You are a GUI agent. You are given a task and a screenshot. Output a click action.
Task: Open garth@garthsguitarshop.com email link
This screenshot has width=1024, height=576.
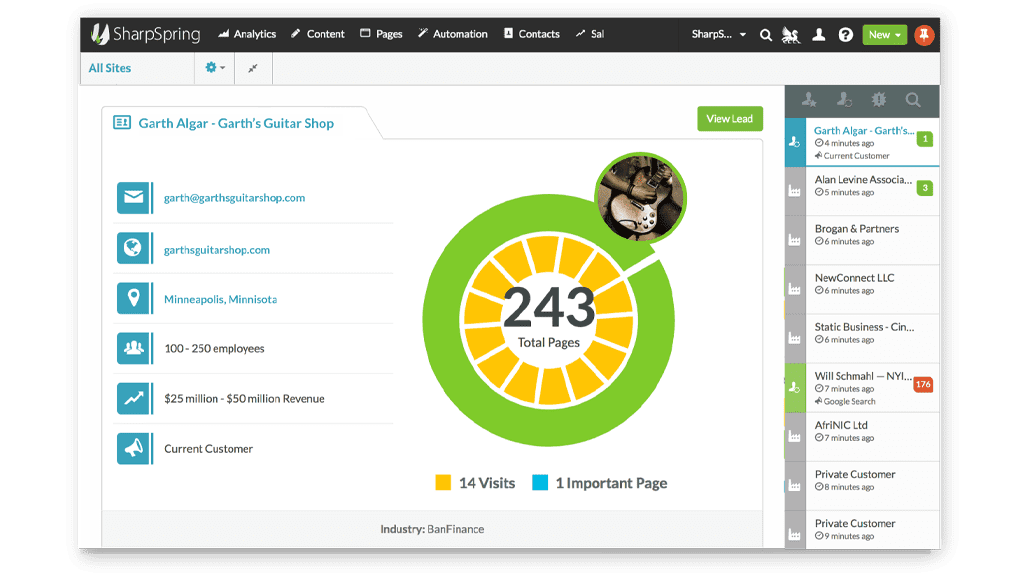[234, 198]
